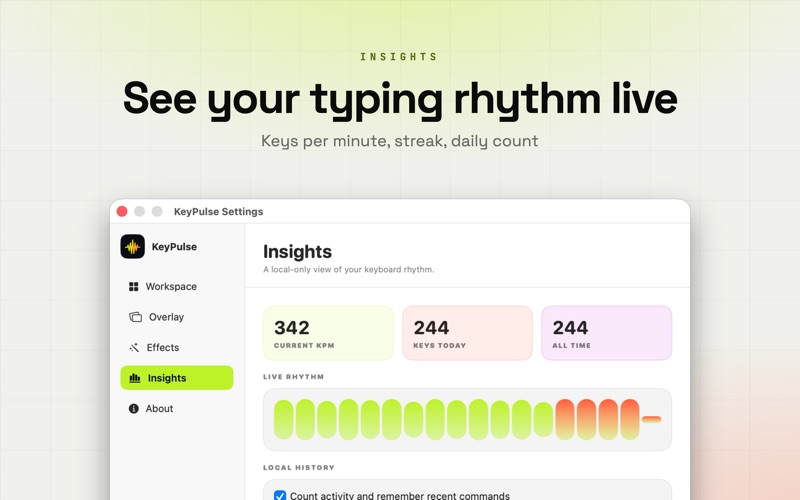The width and height of the screenshot is (800, 500).
Task: Click the KEYS TODAY caption
Action: tap(439, 345)
